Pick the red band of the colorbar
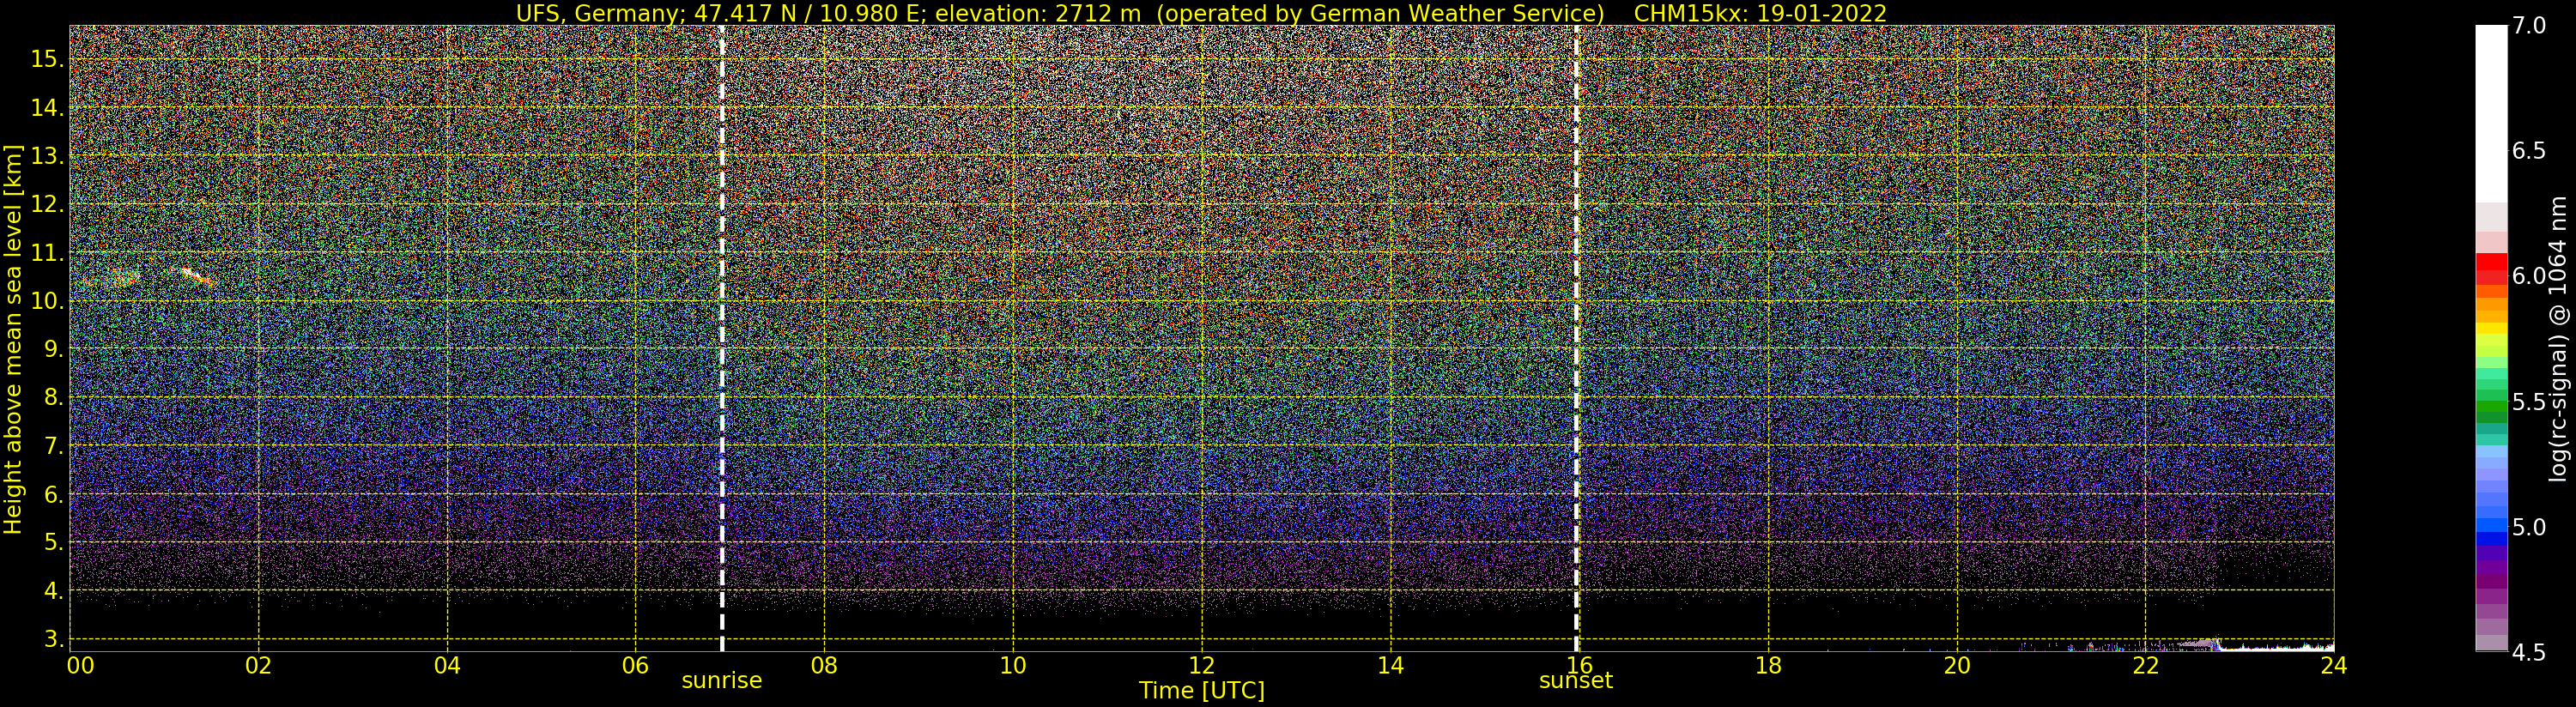This screenshot has width=2576, height=707. click(2491, 269)
